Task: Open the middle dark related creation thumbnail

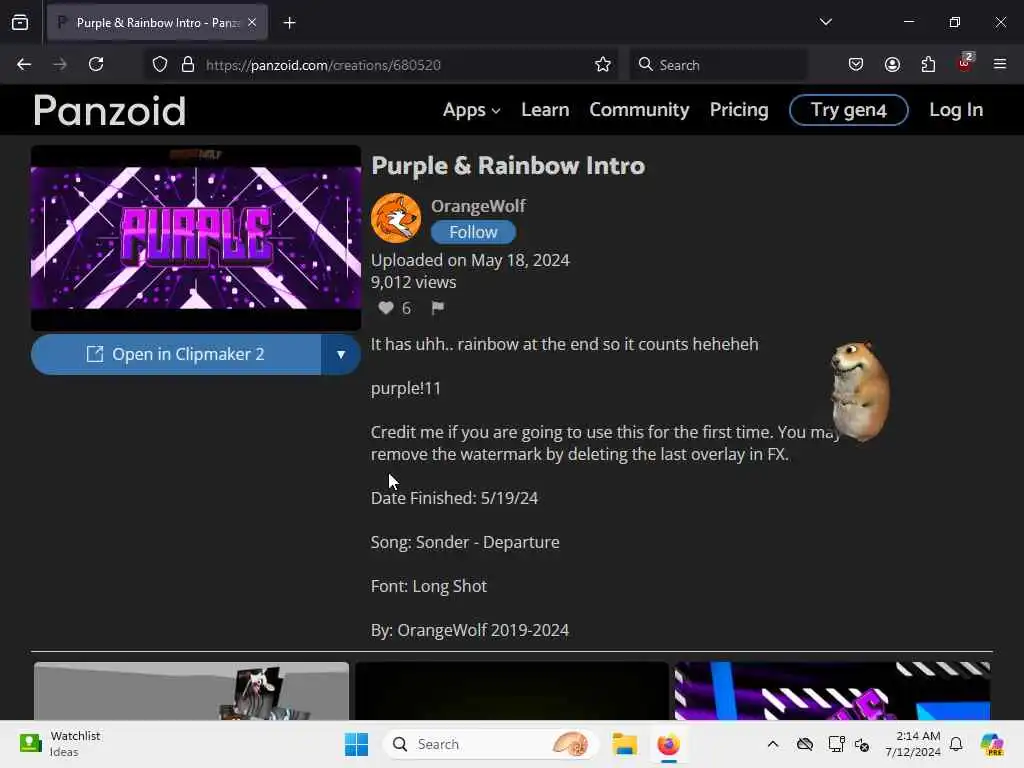Action: click(x=511, y=691)
